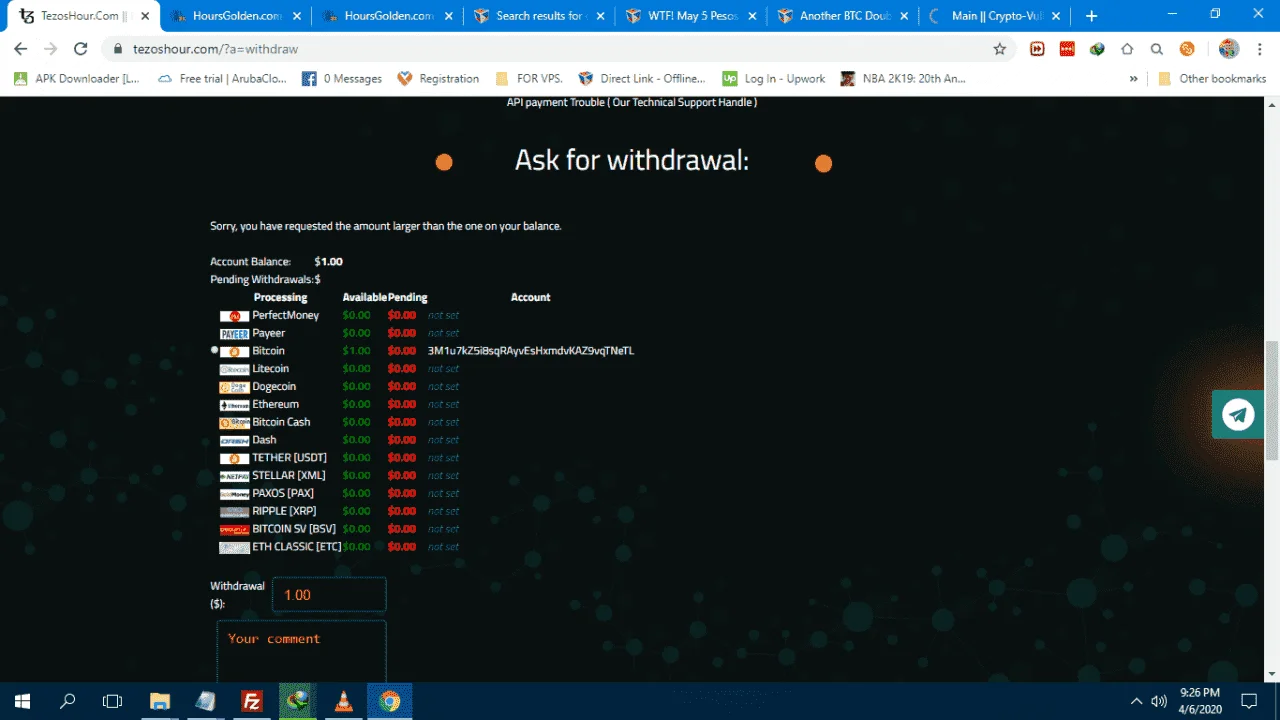Click Dash 'not set' account link
1280x720 pixels.
click(443, 440)
